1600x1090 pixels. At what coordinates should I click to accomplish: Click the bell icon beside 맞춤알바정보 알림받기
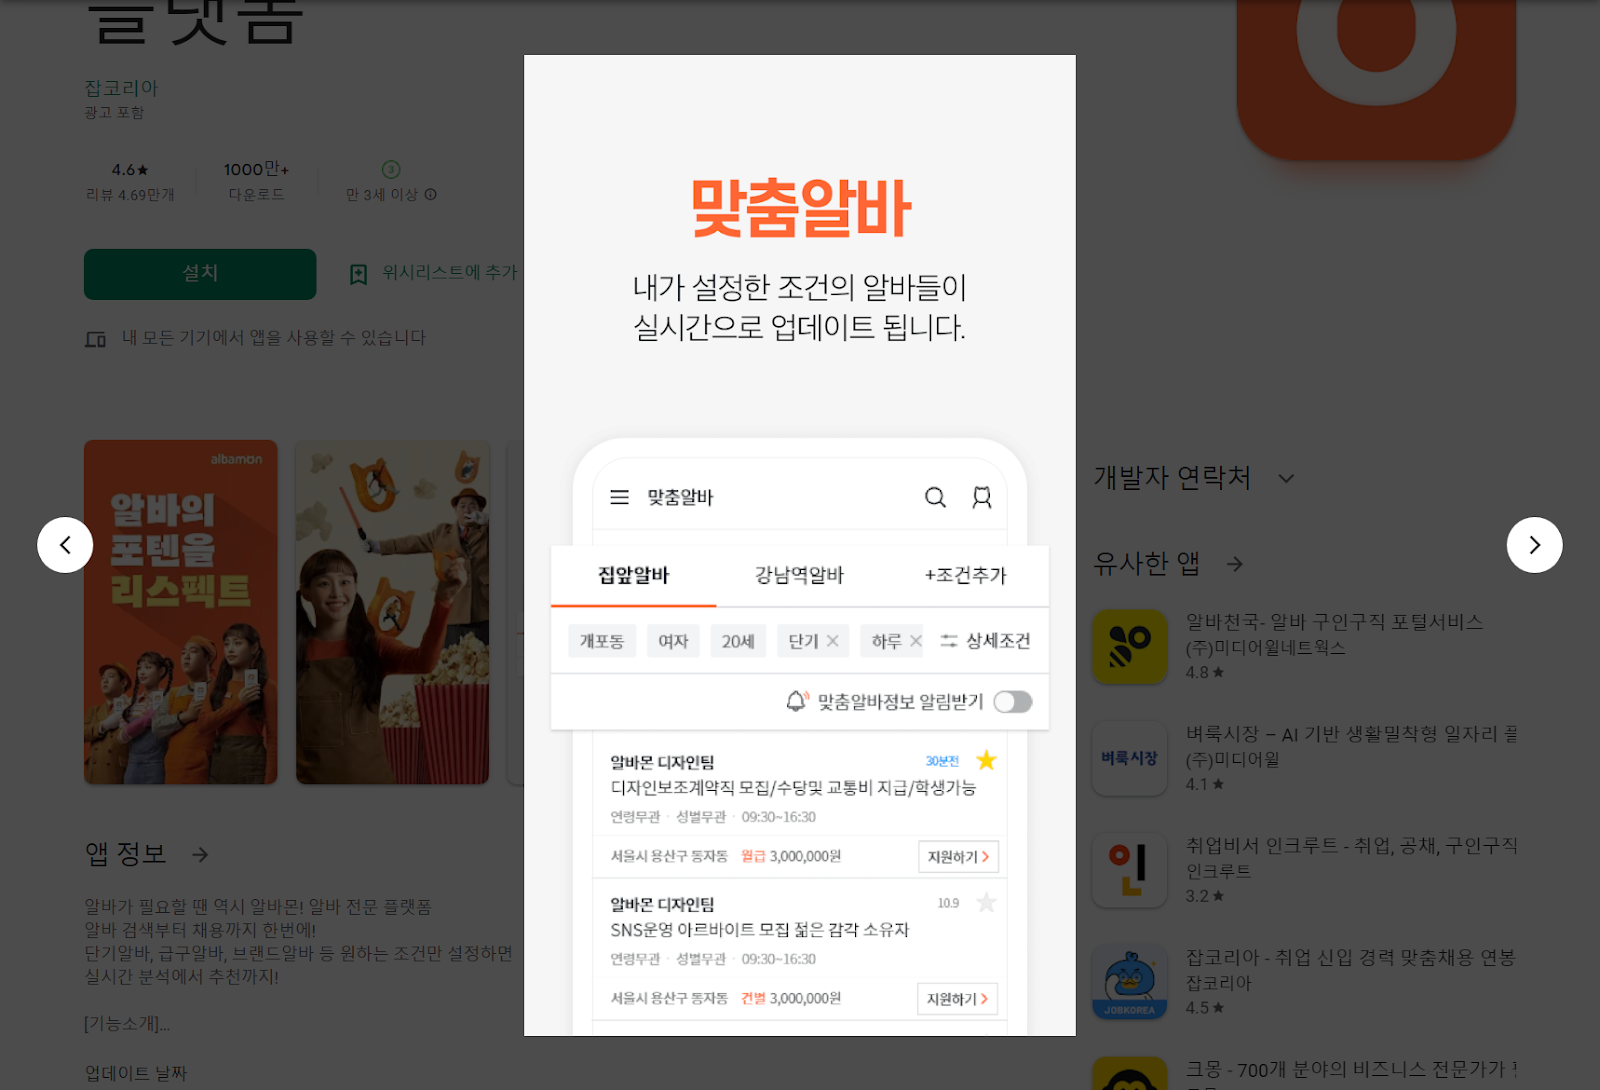[797, 701]
